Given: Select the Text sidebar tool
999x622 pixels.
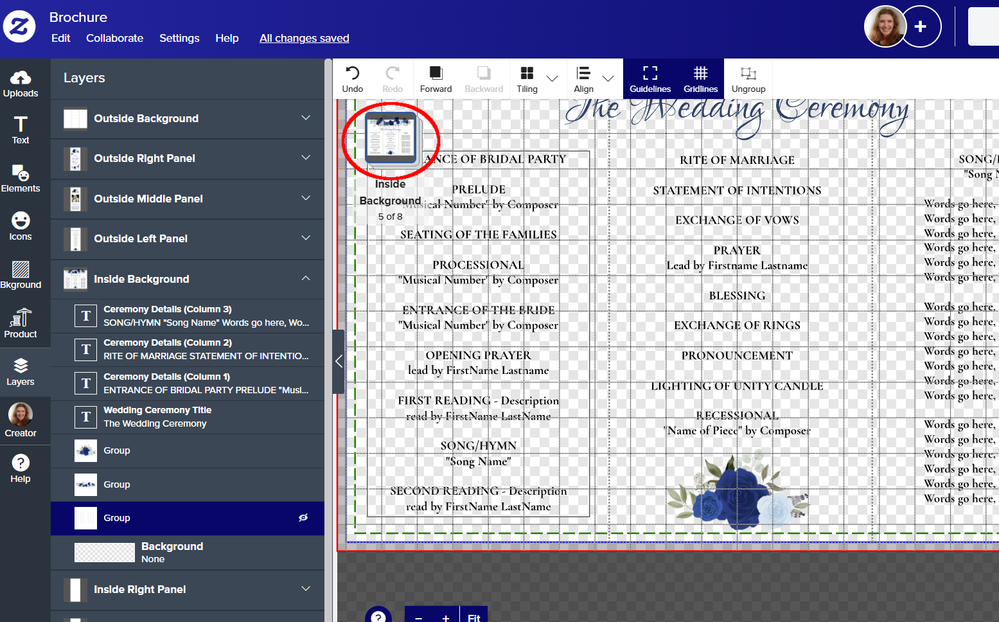Looking at the screenshot, I should tap(20, 130).
